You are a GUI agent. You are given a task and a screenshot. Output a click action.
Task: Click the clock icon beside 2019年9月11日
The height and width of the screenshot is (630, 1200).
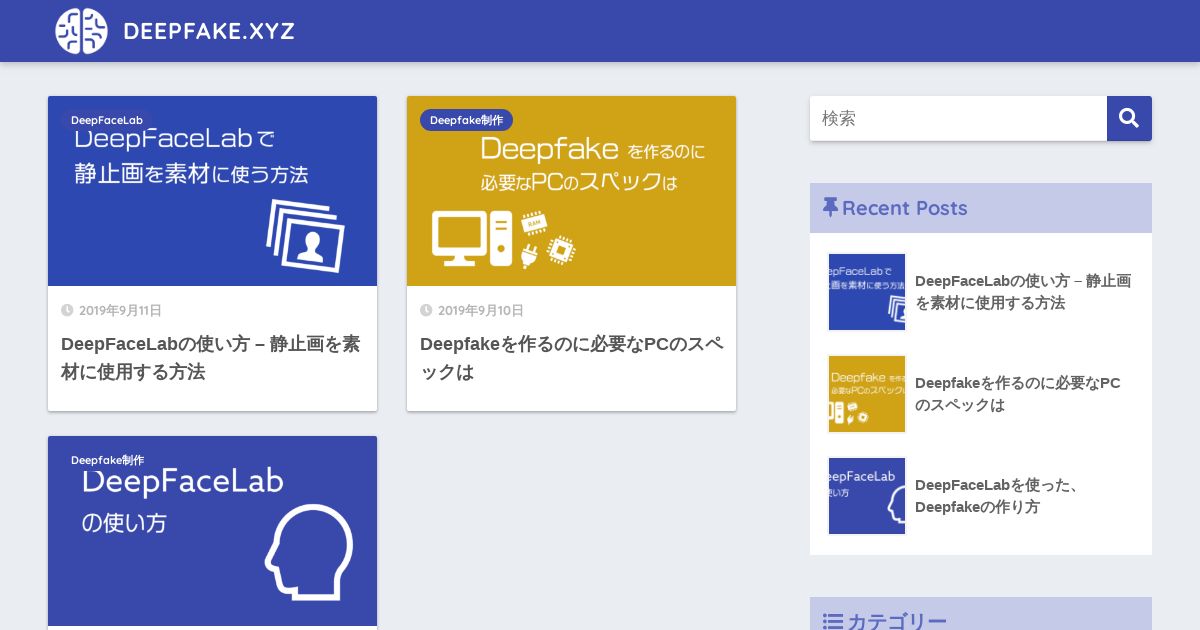67,311
